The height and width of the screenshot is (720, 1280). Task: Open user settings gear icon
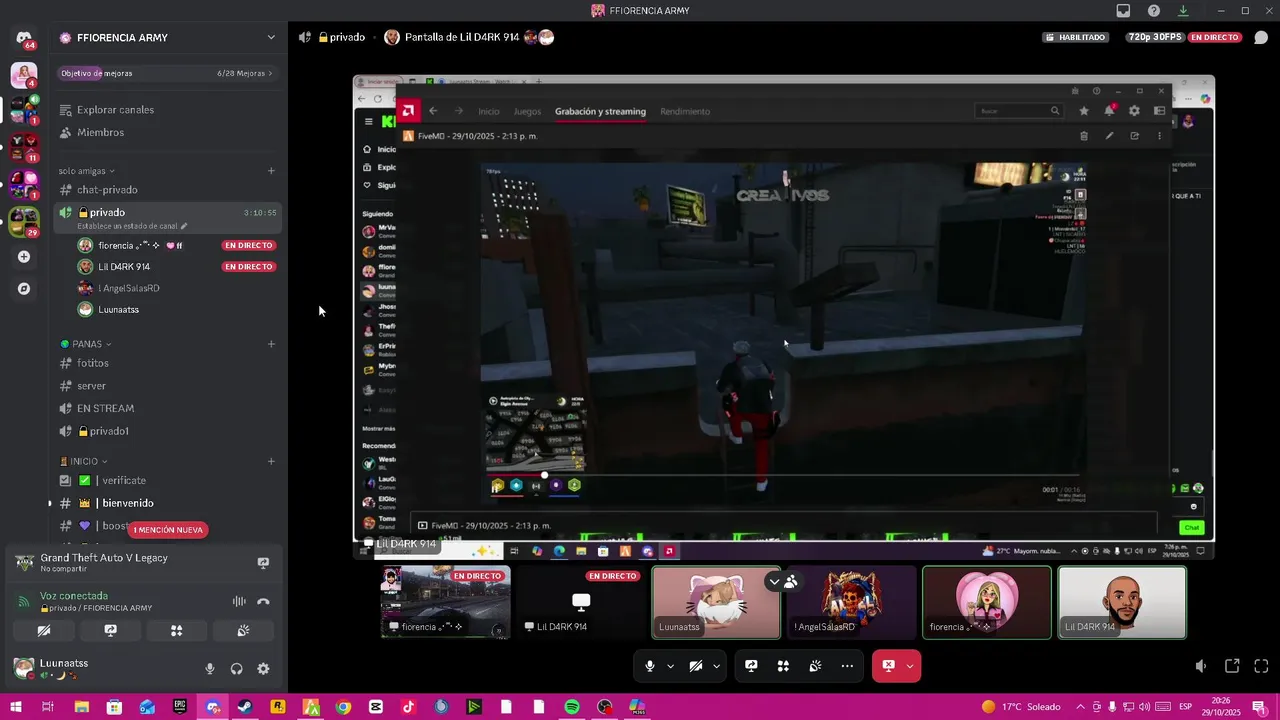pos(263,669)
